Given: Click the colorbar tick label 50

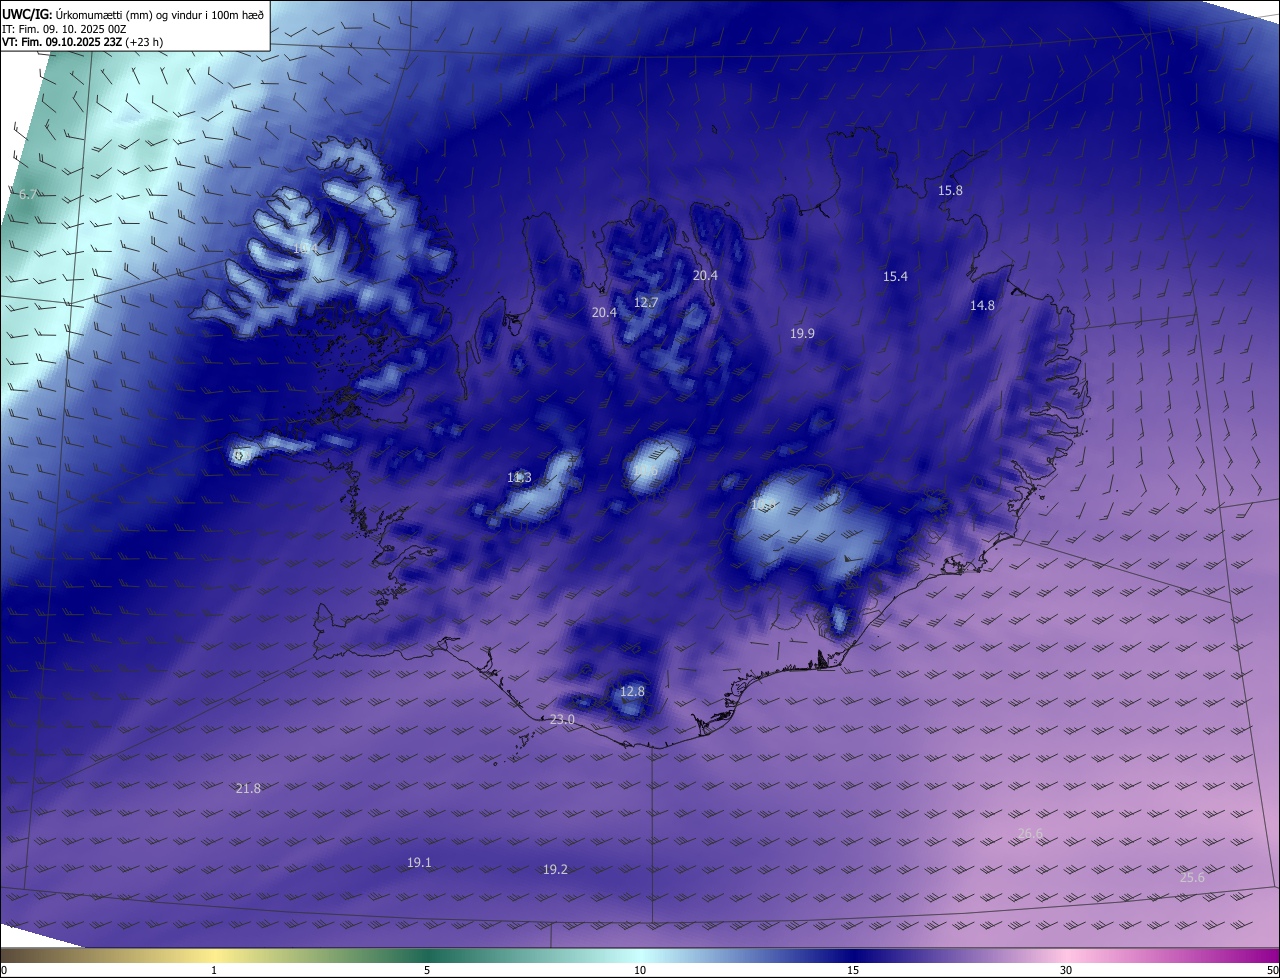Looking at the screenshot, I should pyautogui.click(x=1272, y=970).
